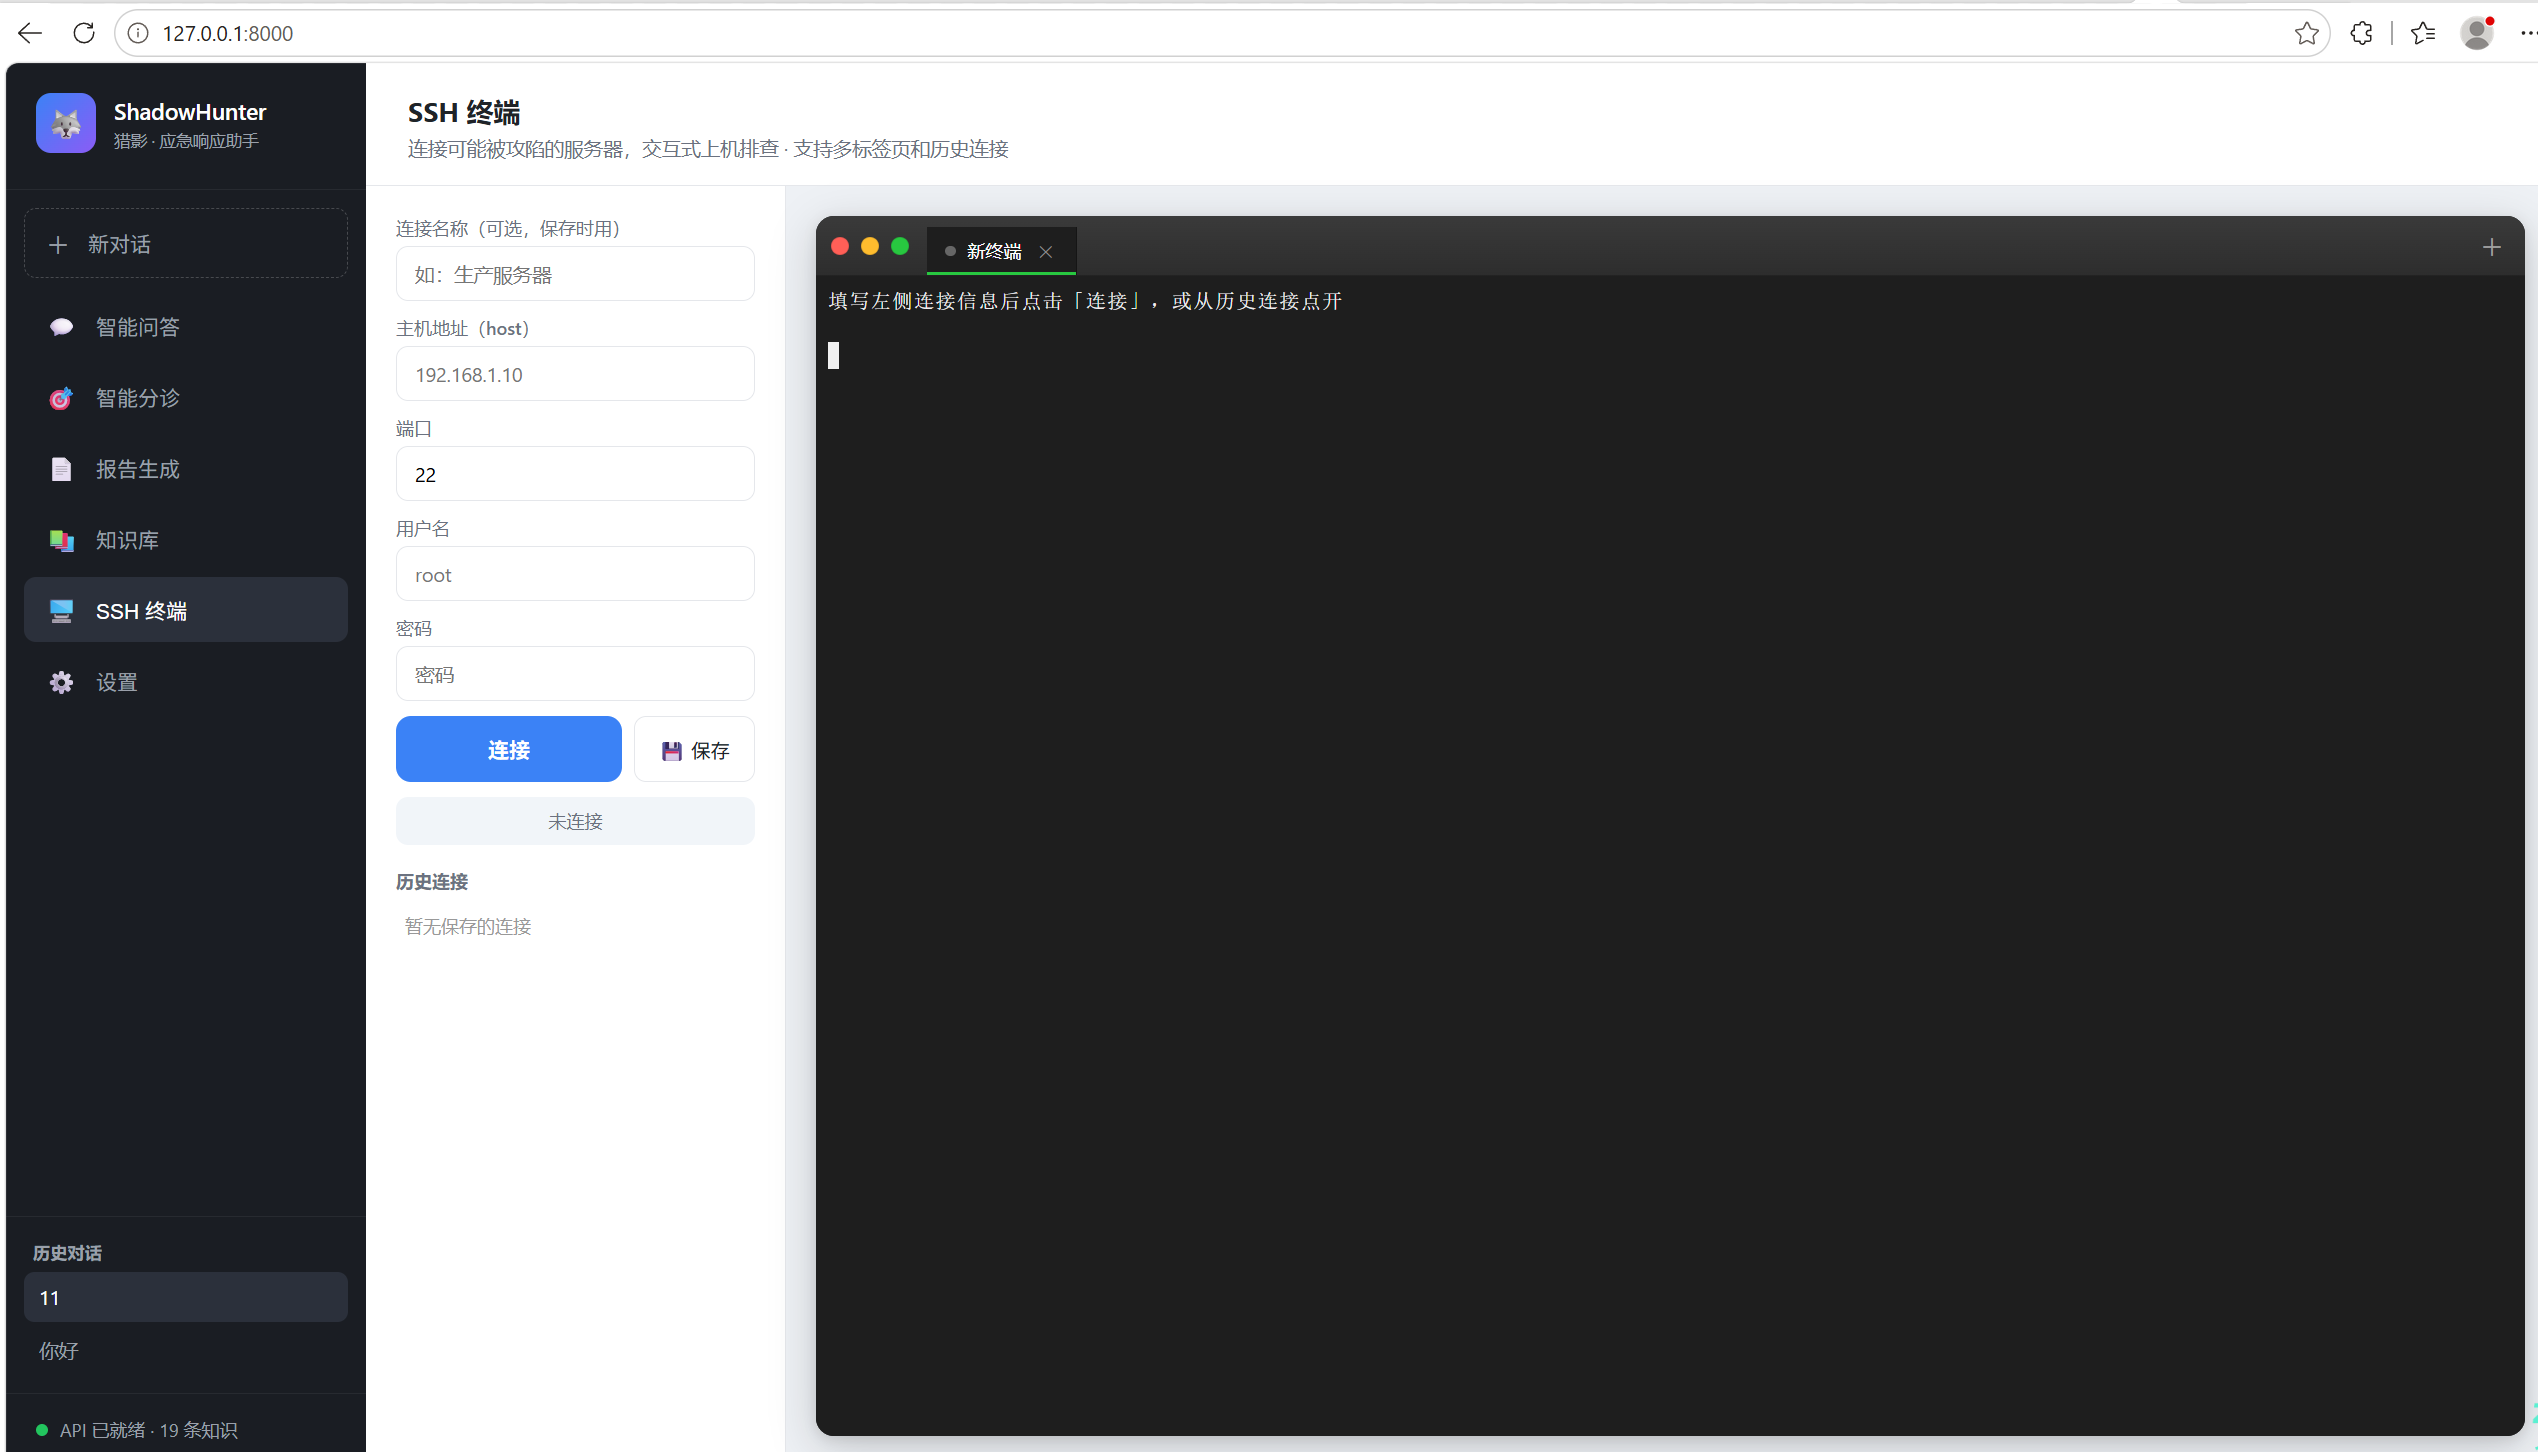2538x1452 pixels.
Task: Open history conversation named 11
Action: 186,1297
